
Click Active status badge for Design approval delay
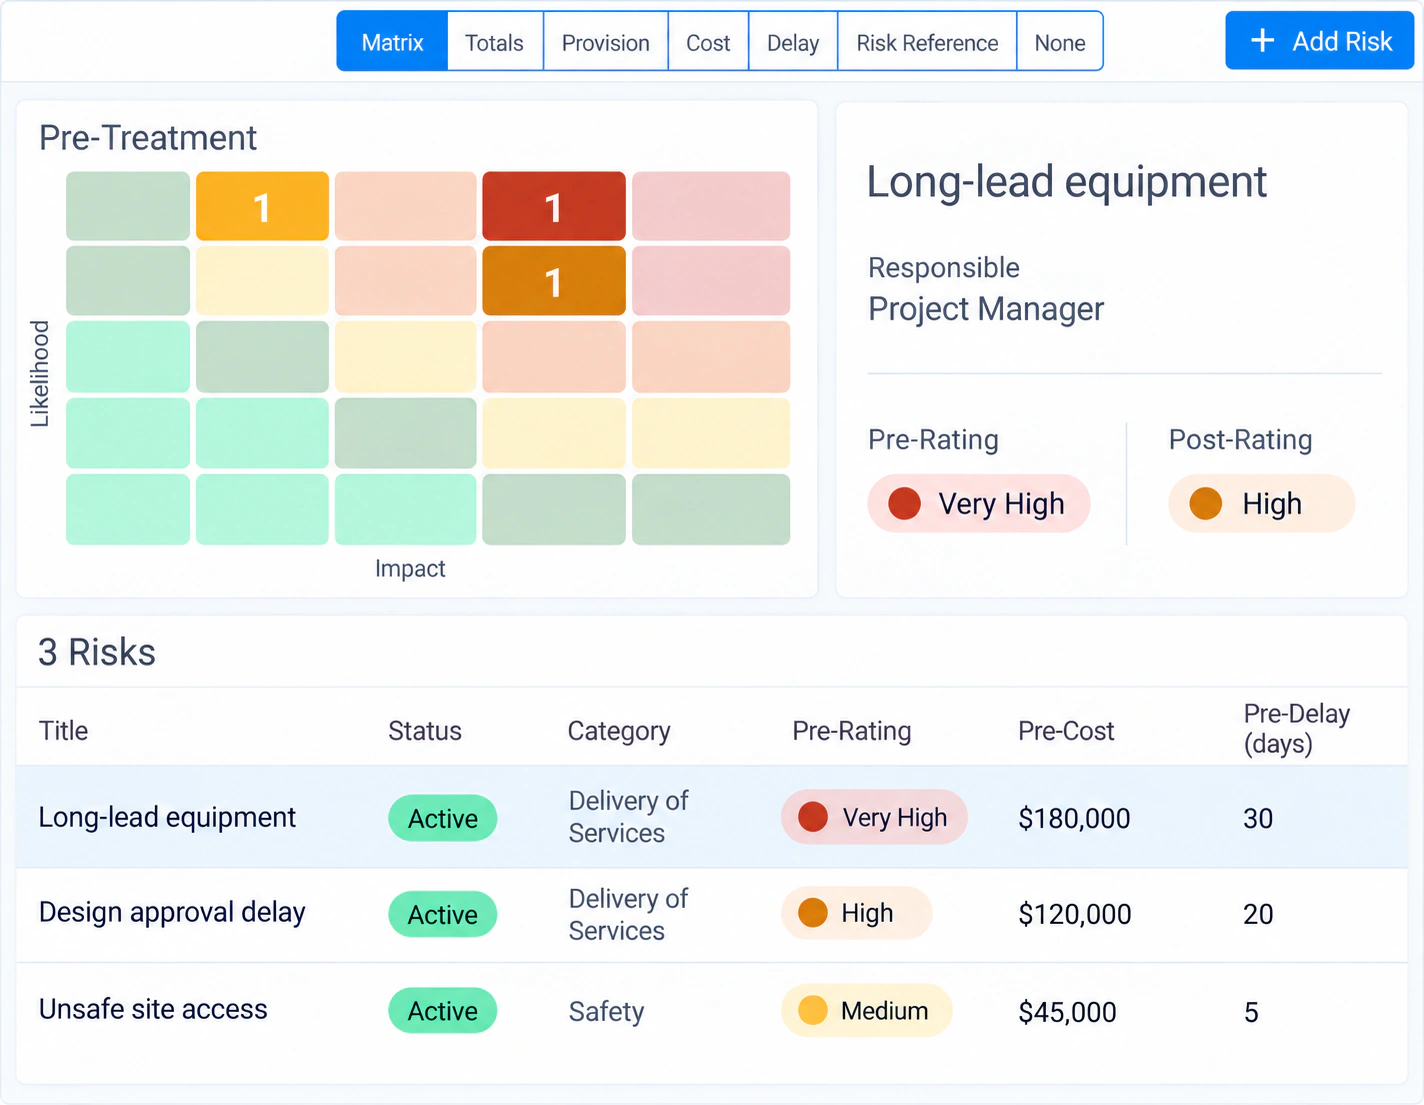pyautogui.click(x=442, y=914)
